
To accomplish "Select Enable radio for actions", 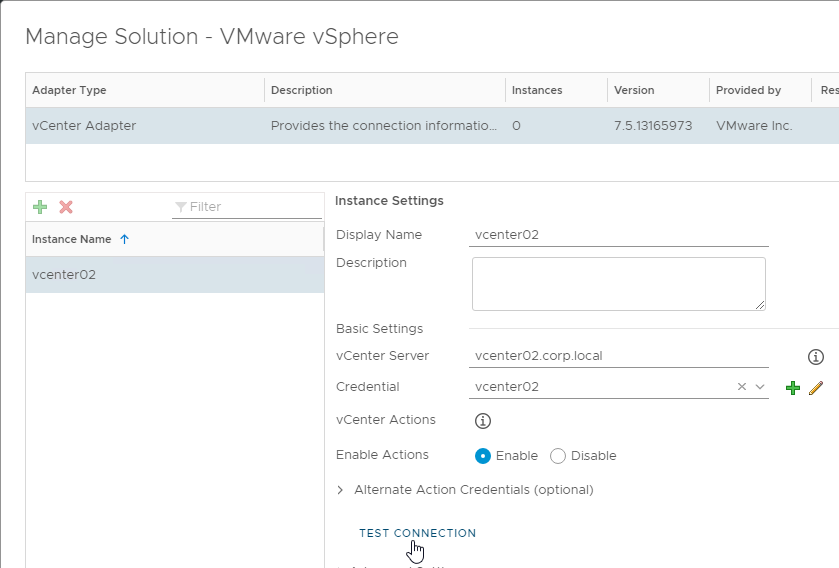I will (483, 456).
